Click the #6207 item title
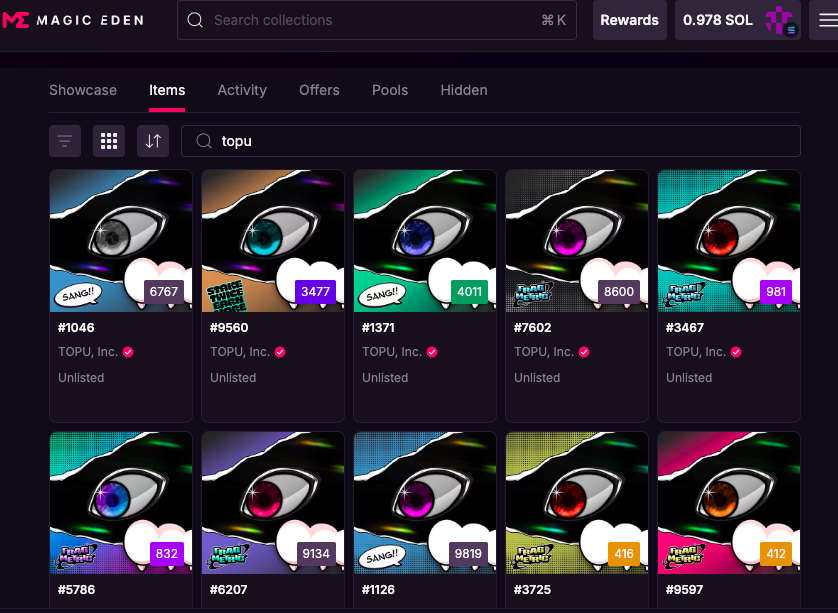Image resolution: width=838 pixels, height=613 pixels. pyautogui.click(x=228, y=589)
